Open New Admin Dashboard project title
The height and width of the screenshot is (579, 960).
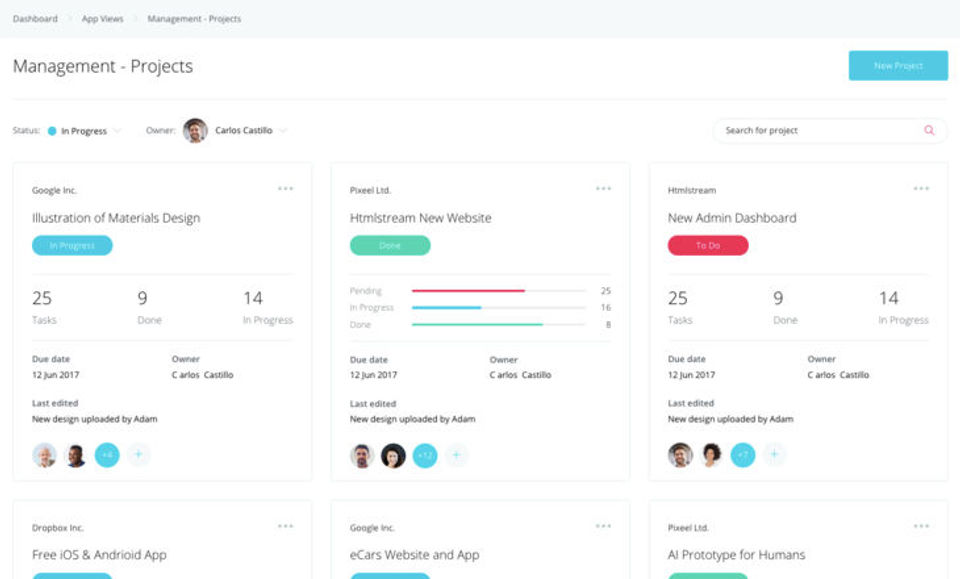pyautogui.click(x=732, y=218)
